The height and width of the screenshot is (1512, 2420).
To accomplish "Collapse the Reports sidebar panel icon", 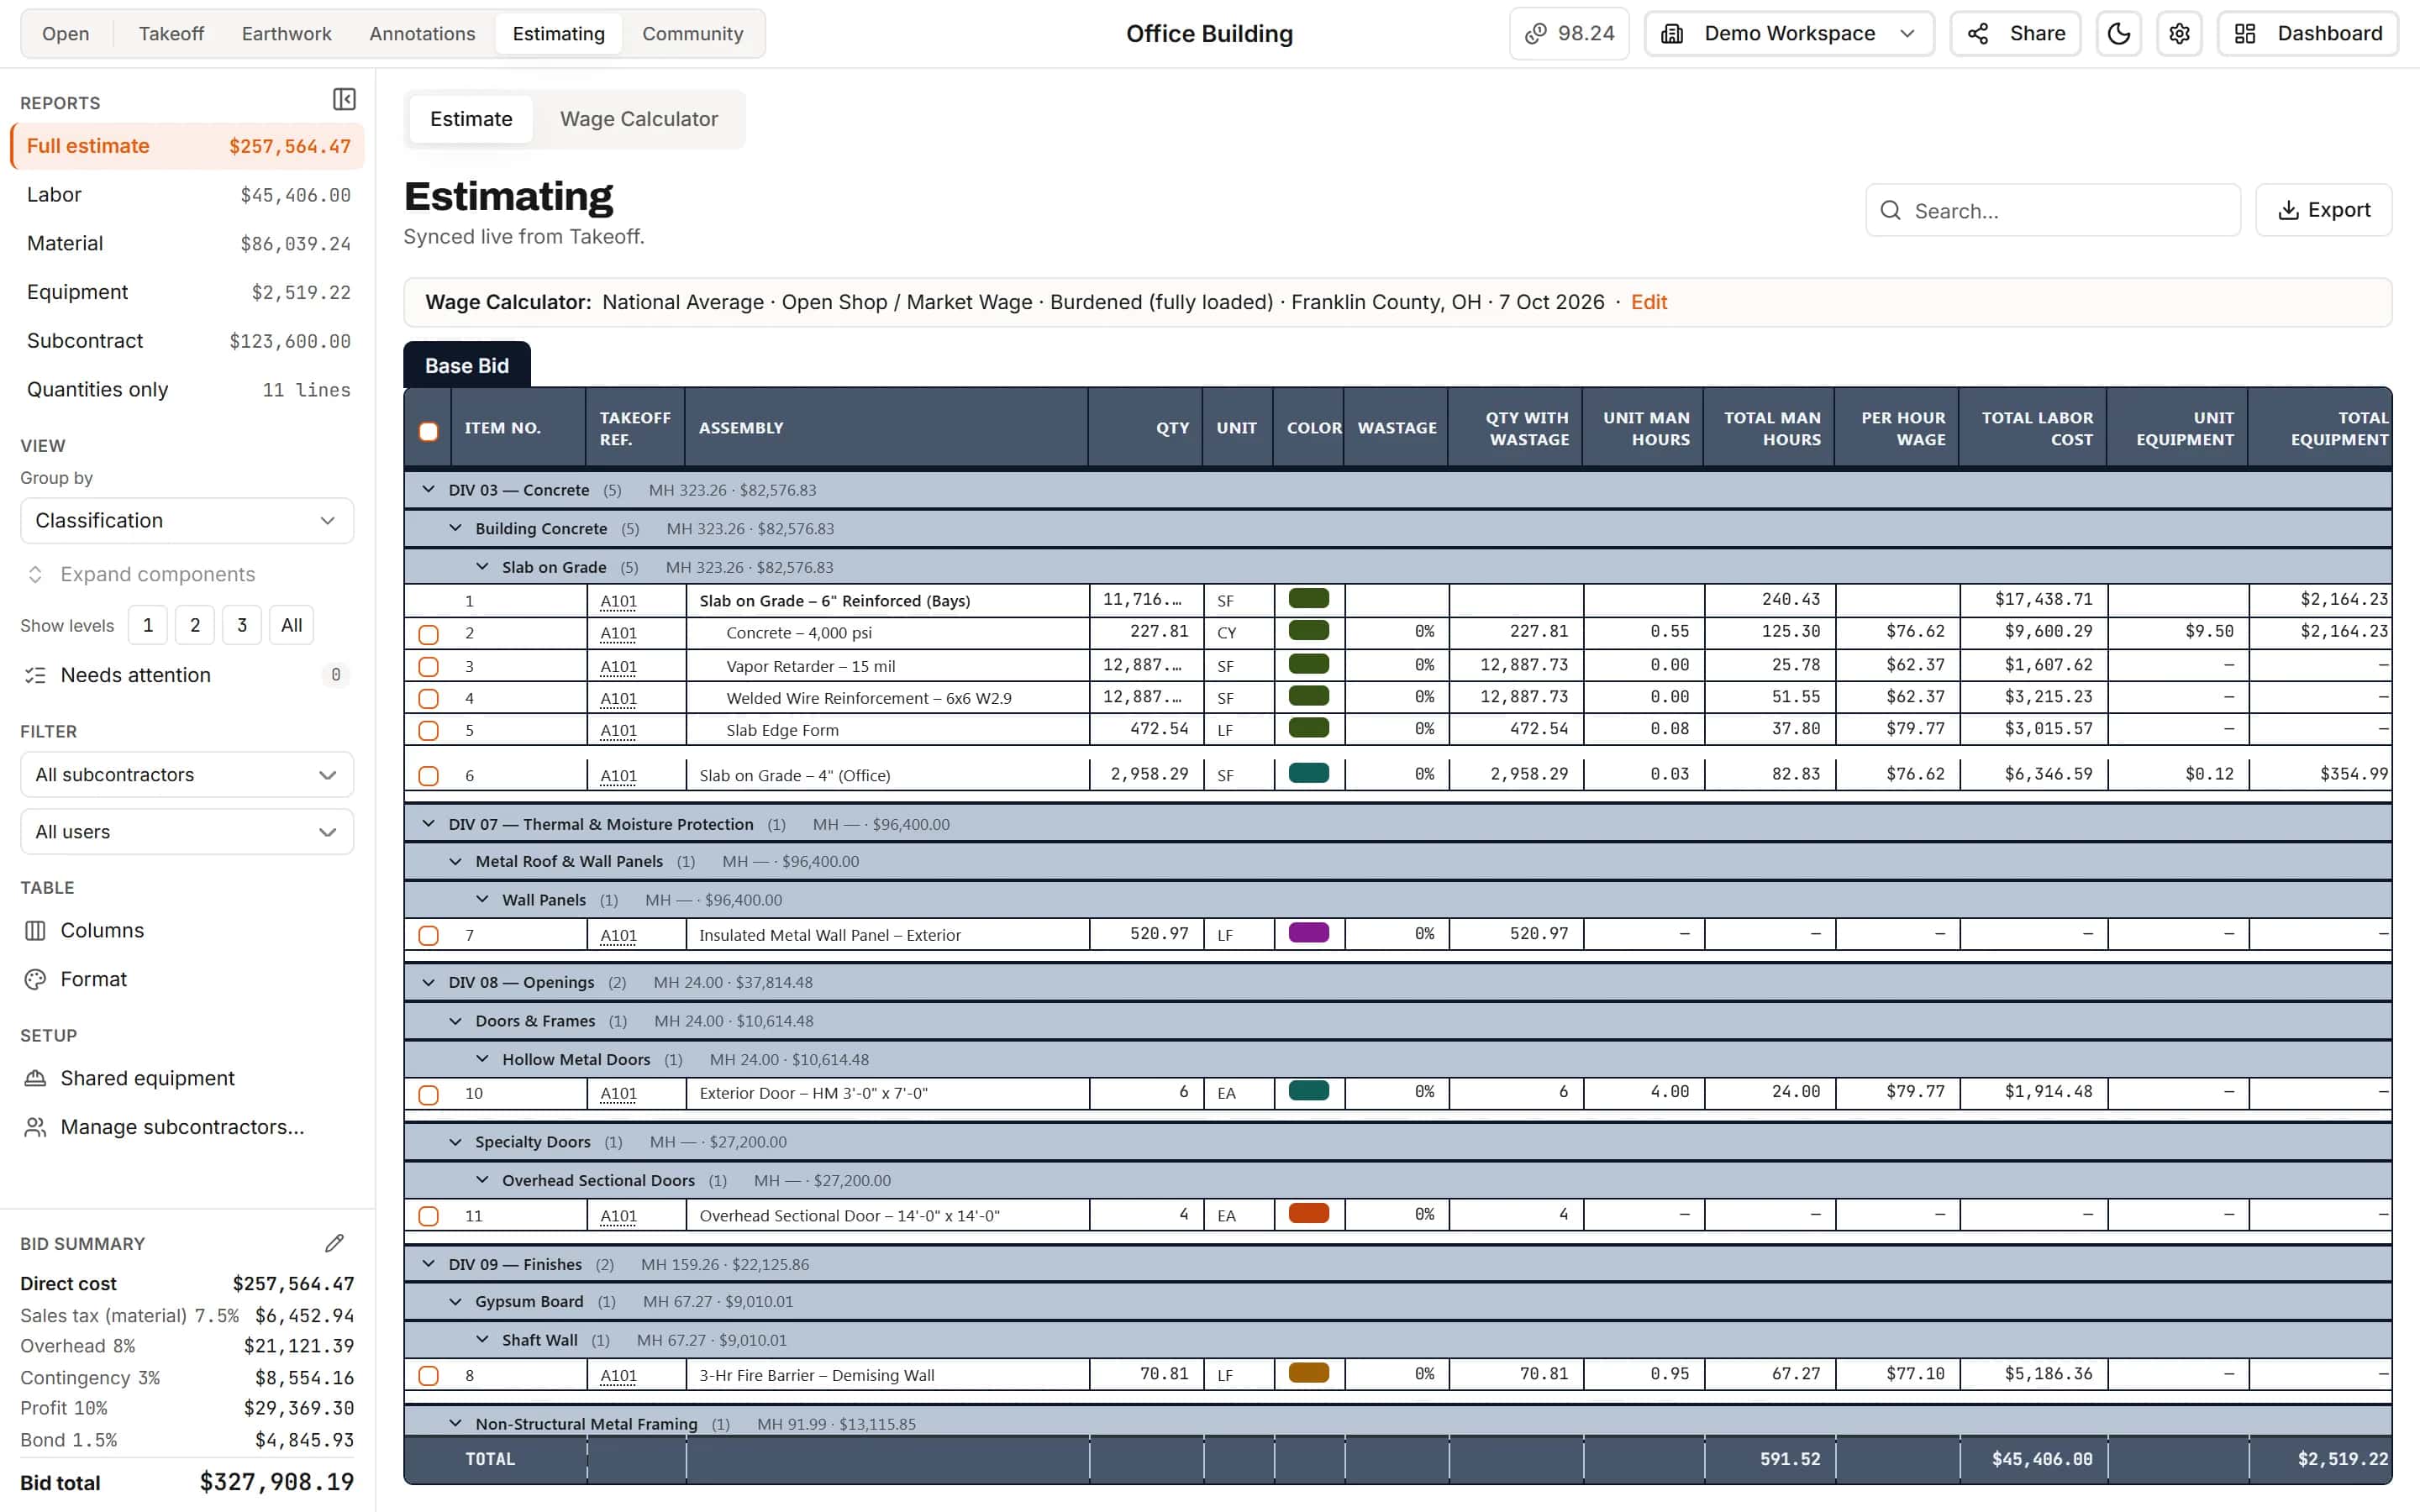I will tap(344, 99).
